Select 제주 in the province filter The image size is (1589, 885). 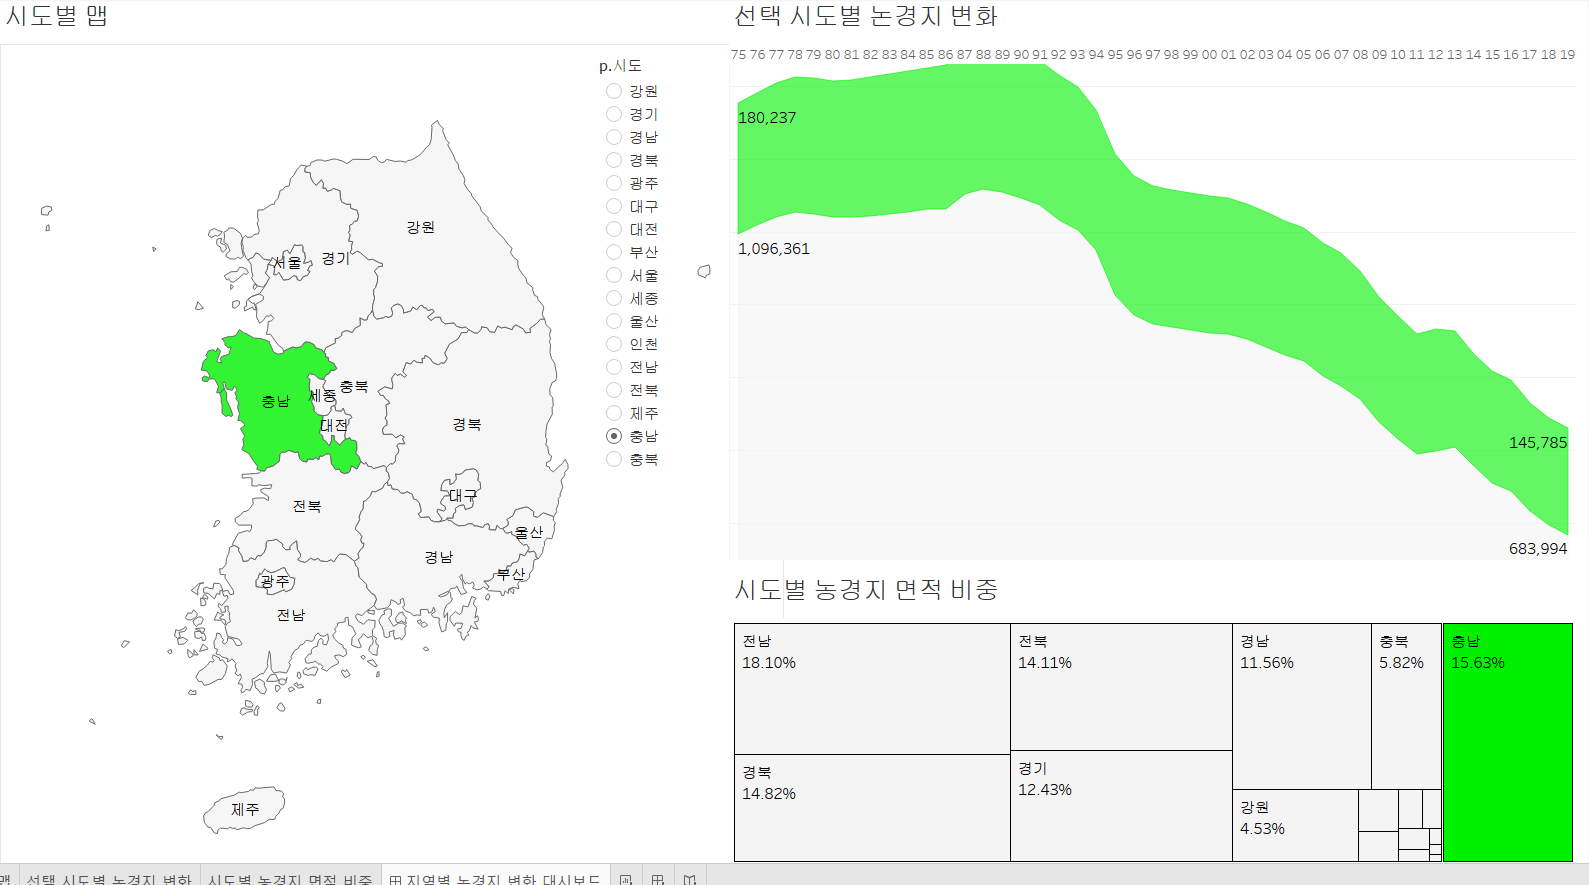(x=614, y=413)
